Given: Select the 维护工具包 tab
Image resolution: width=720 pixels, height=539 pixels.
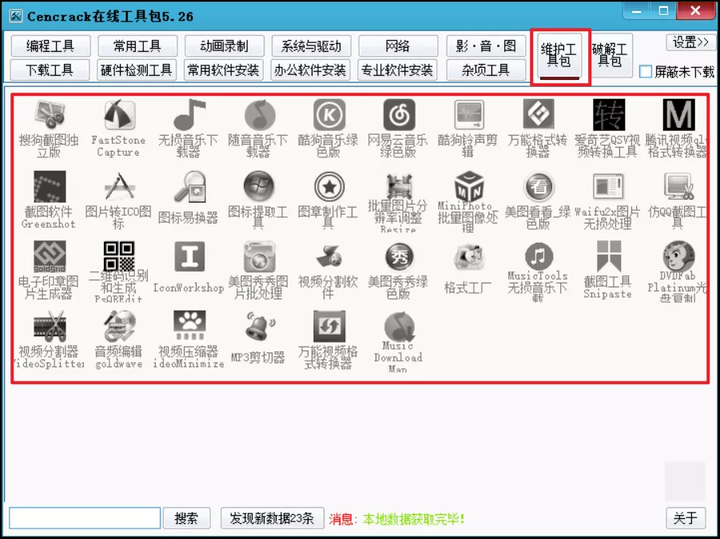Looking at the screenshot, I should 559,56.
